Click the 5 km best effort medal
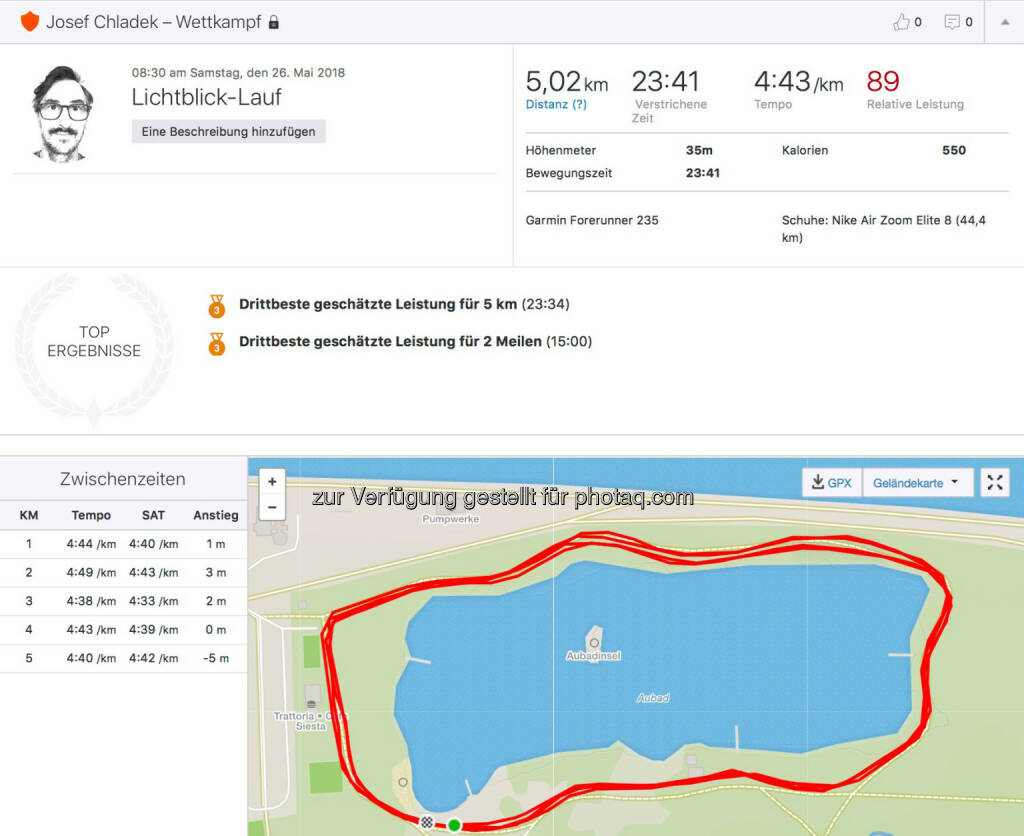Image resolution: width=1024 pixels, height=836 pixels. pyautogui.click(x=216, y=304)
